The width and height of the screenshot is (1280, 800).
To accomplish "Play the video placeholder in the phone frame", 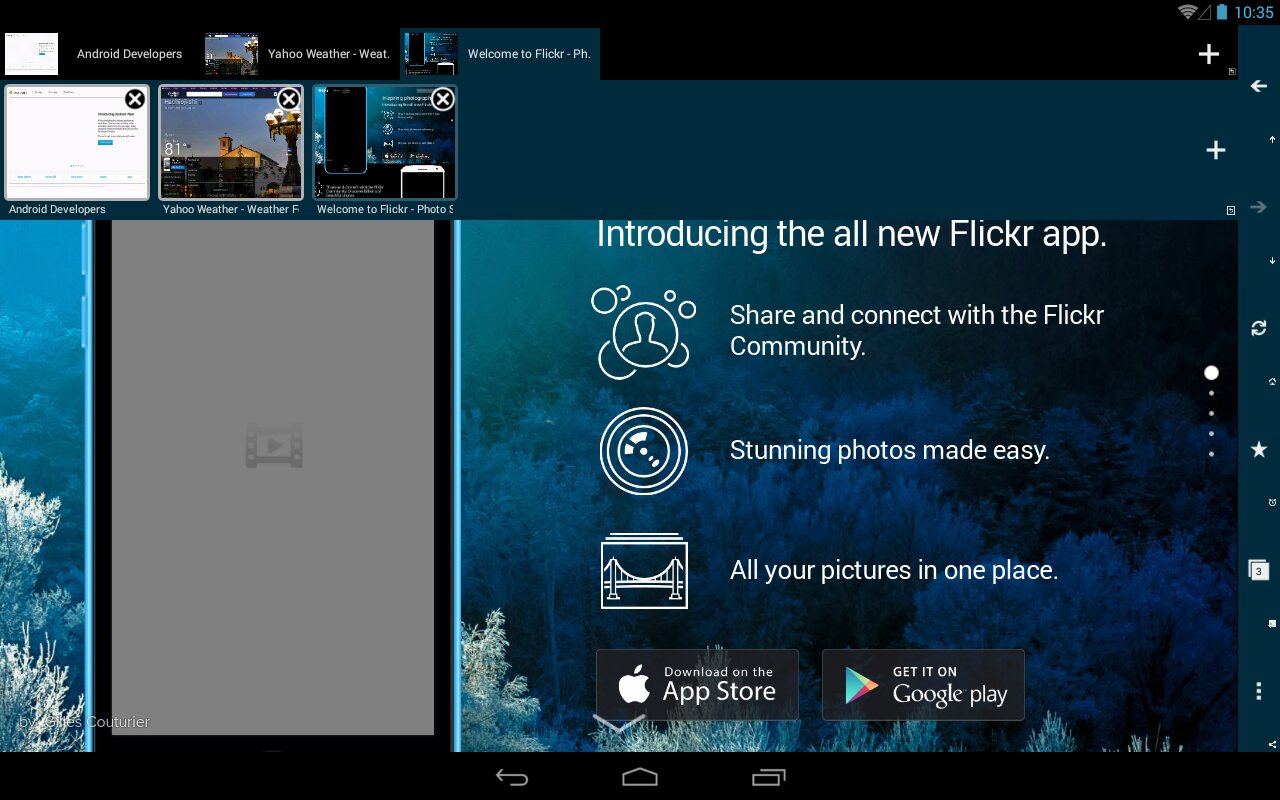I will 273,445.
